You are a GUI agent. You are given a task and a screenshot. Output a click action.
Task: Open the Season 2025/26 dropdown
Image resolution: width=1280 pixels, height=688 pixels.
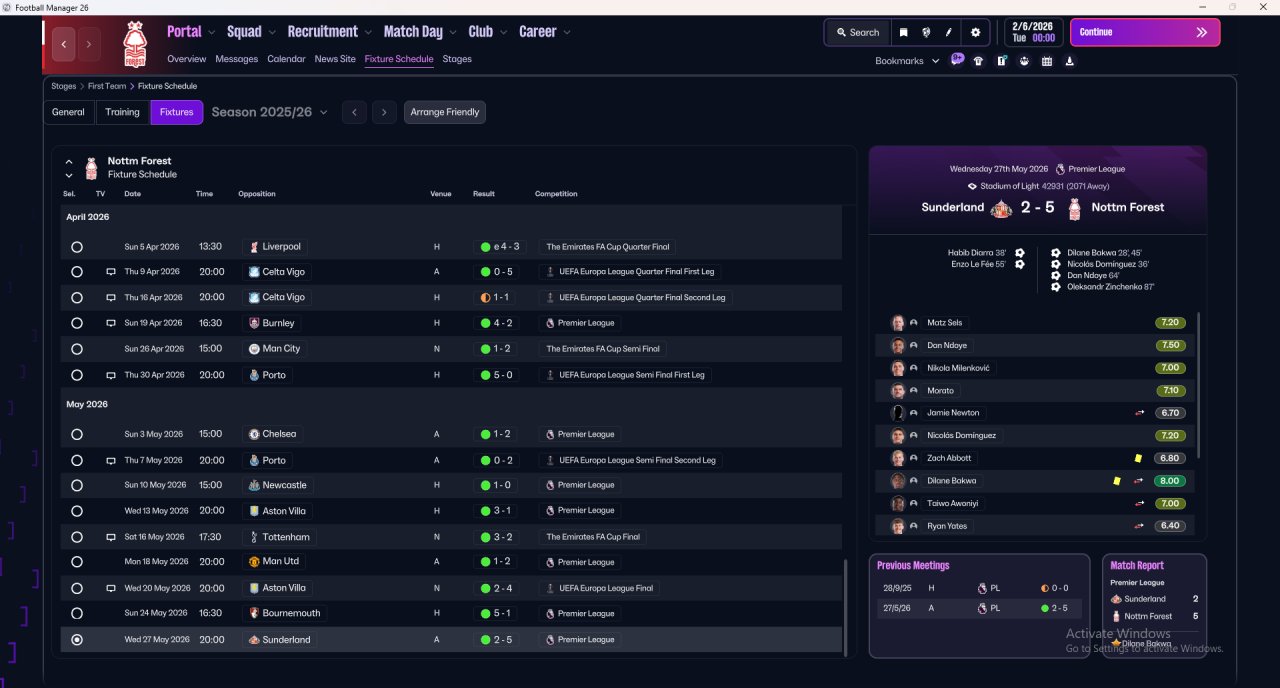click(x=270, y=112)
